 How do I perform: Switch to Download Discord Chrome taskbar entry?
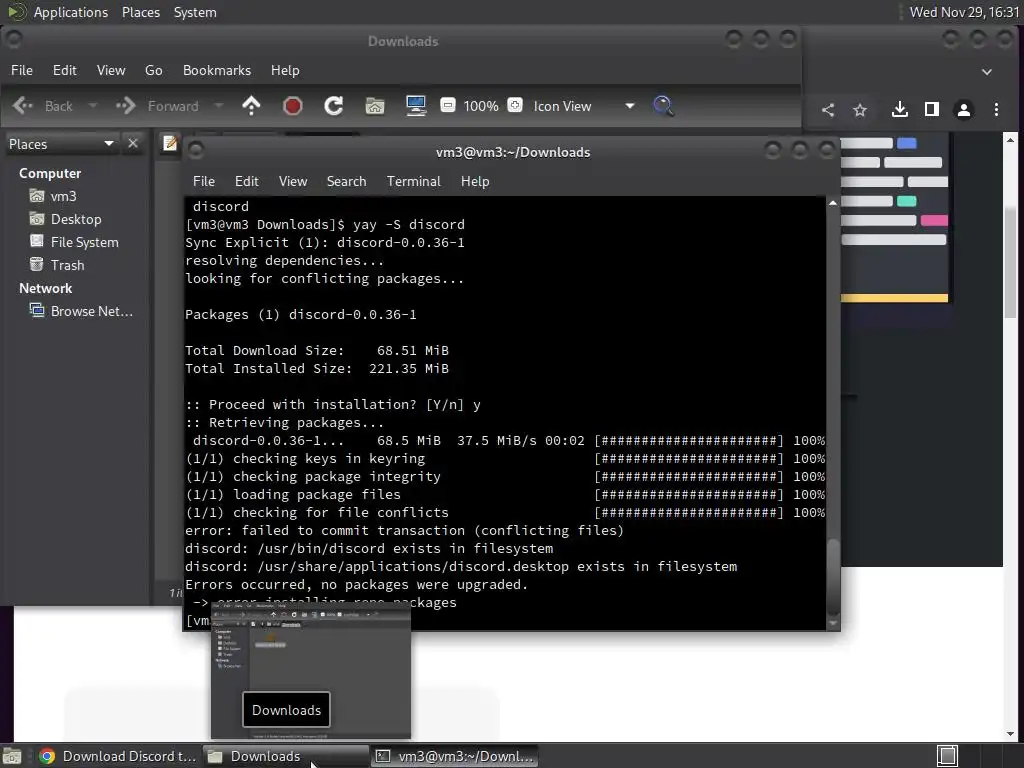click(x=118, y=756)
